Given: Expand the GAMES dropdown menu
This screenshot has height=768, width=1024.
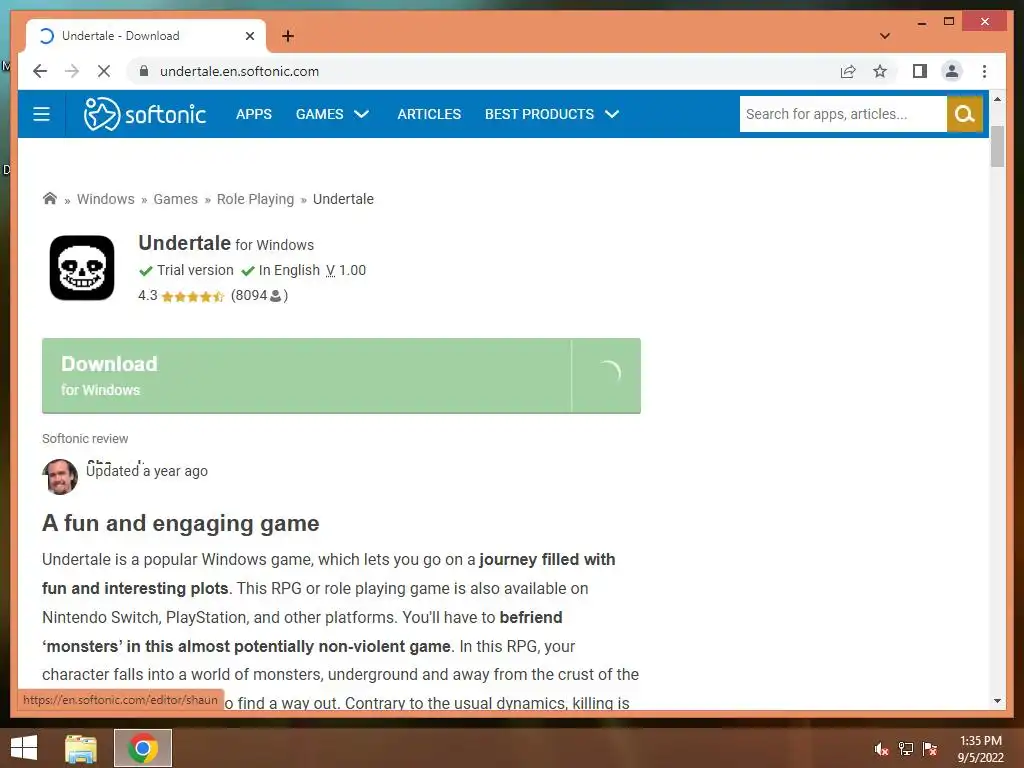Looking at the screenshot, I should pyautogui.click(x=332, y=114).
